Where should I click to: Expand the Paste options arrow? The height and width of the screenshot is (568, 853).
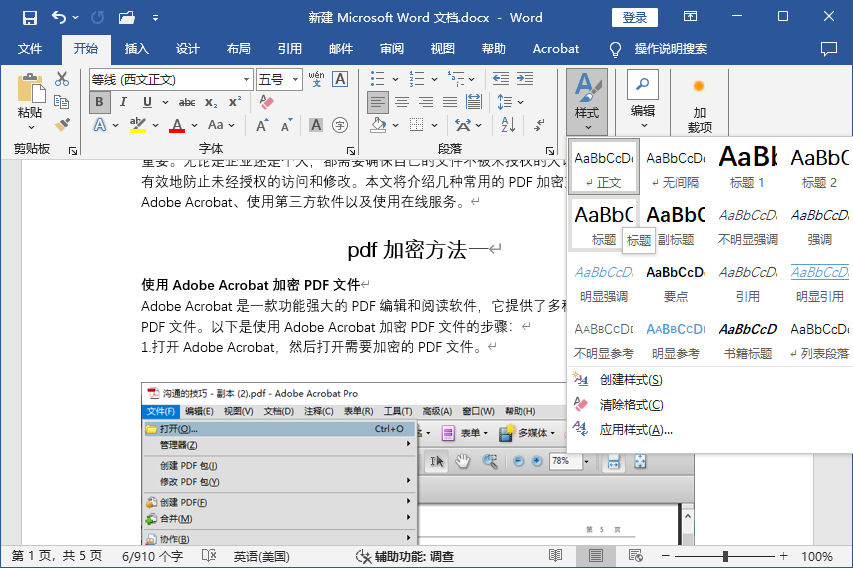31,127
